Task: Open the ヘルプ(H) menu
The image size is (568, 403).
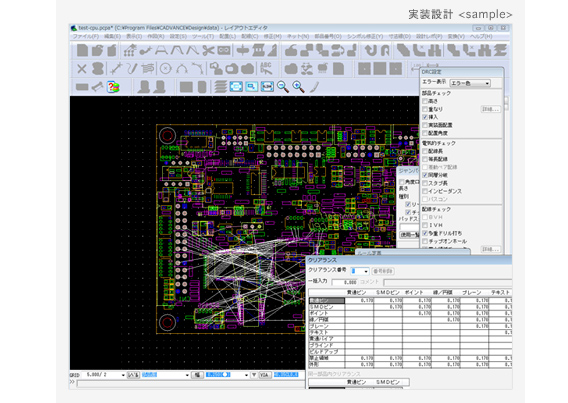Action: click(x=481, y=37)
